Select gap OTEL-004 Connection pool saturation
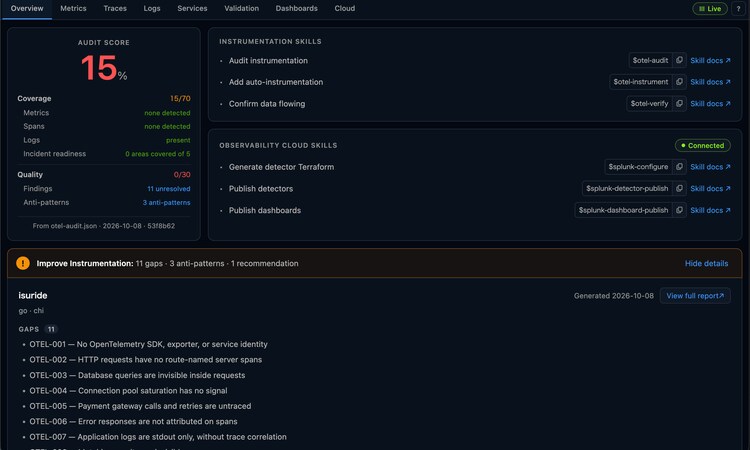Viewport: 750px width, 450px height. point(128,391)
